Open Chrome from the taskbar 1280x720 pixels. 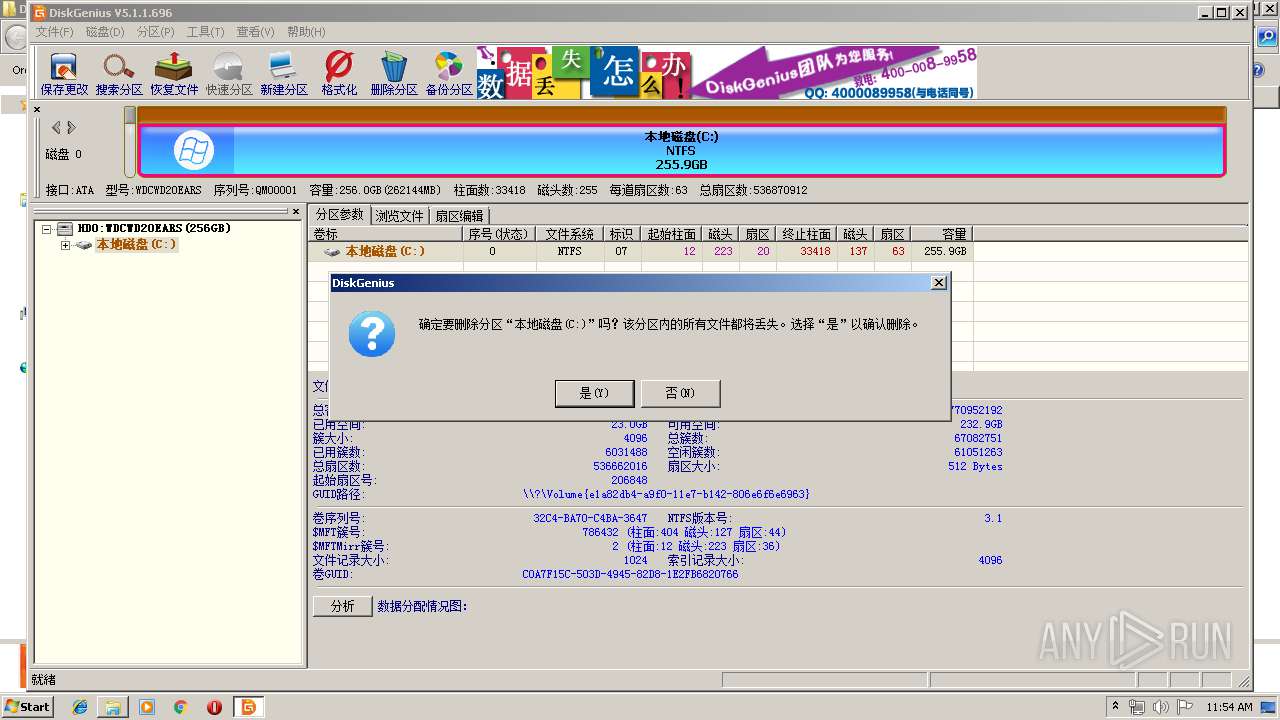(x=180, y=707)
